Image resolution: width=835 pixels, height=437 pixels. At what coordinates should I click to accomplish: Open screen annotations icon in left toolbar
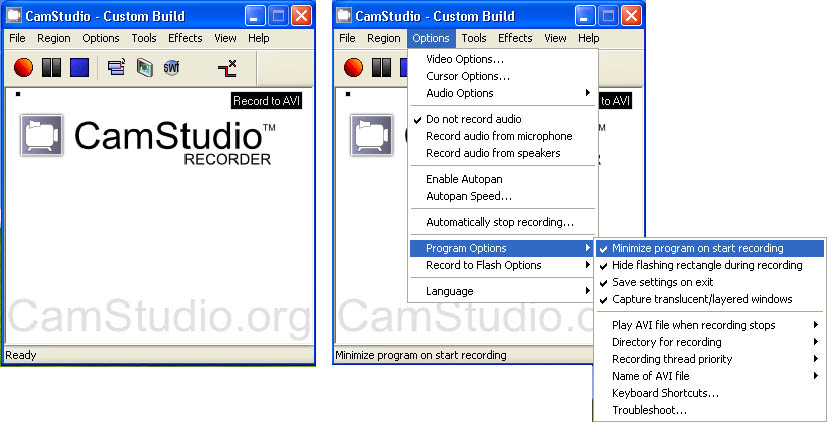(144, 68)
